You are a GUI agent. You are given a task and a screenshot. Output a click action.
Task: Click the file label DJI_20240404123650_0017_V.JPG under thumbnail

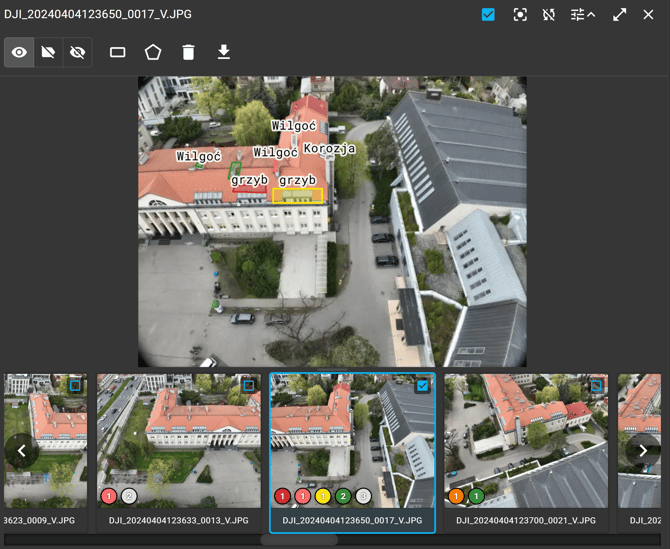click(352, 520)
